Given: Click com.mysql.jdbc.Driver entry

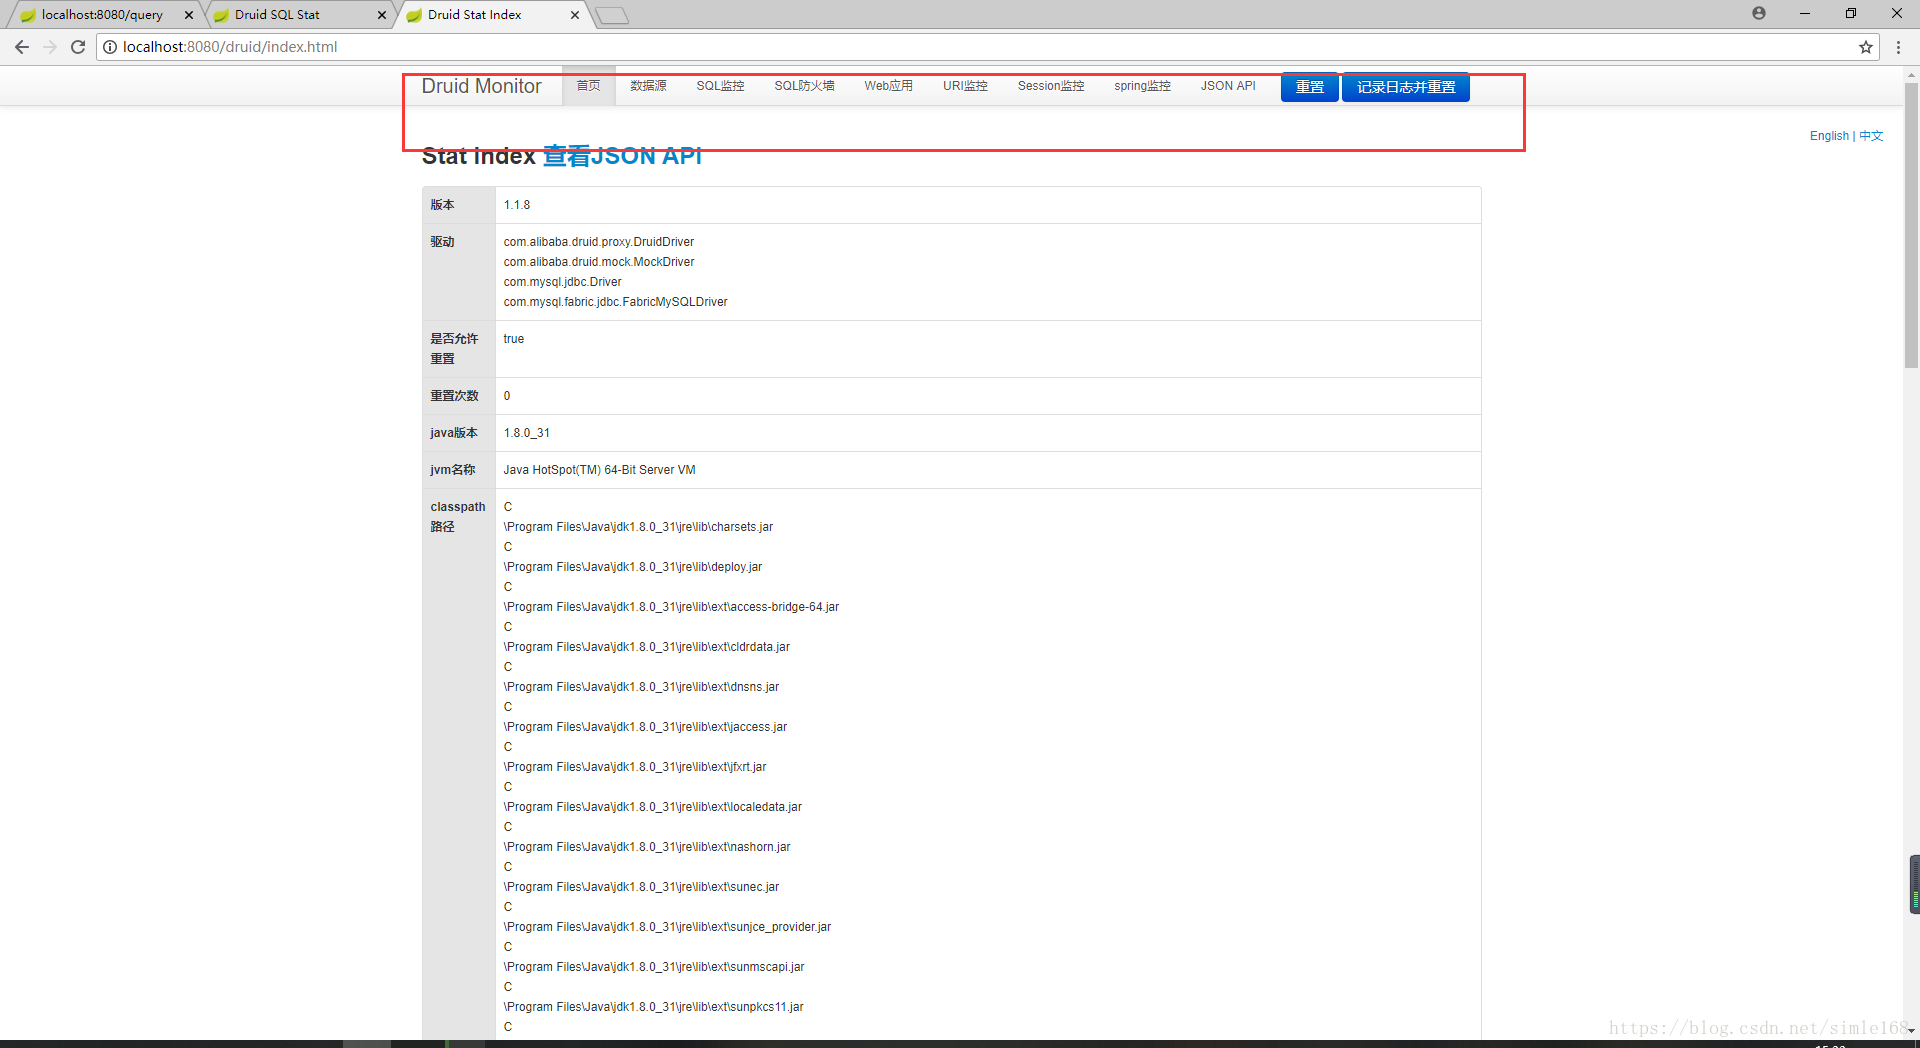Looking at the screenshot, I should [x=562, y=282].
